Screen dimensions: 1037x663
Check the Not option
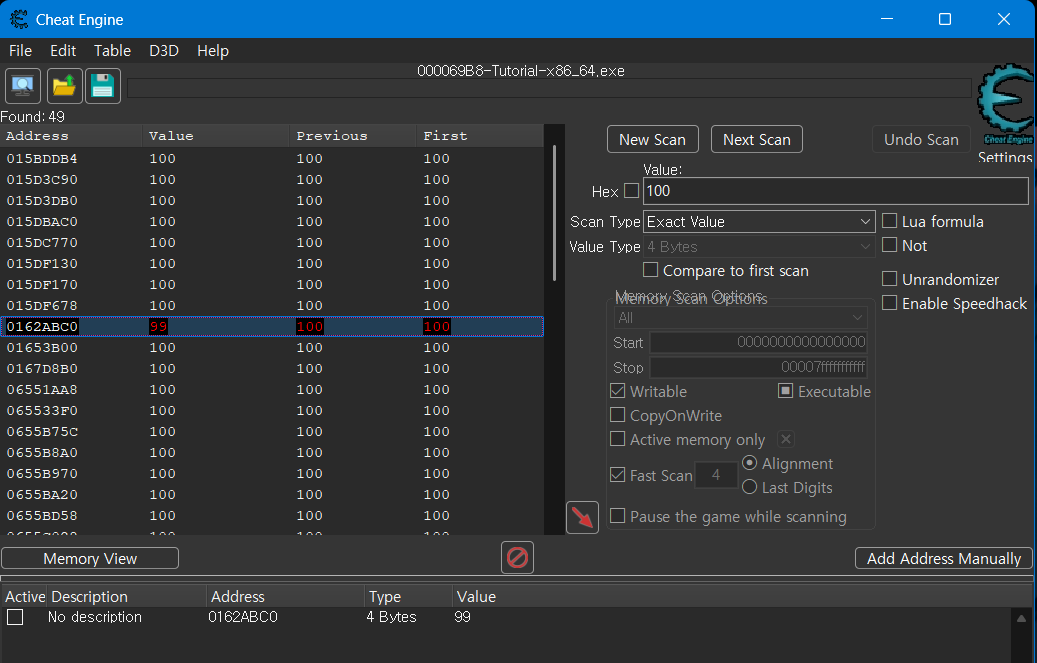[x=890, y=245]
